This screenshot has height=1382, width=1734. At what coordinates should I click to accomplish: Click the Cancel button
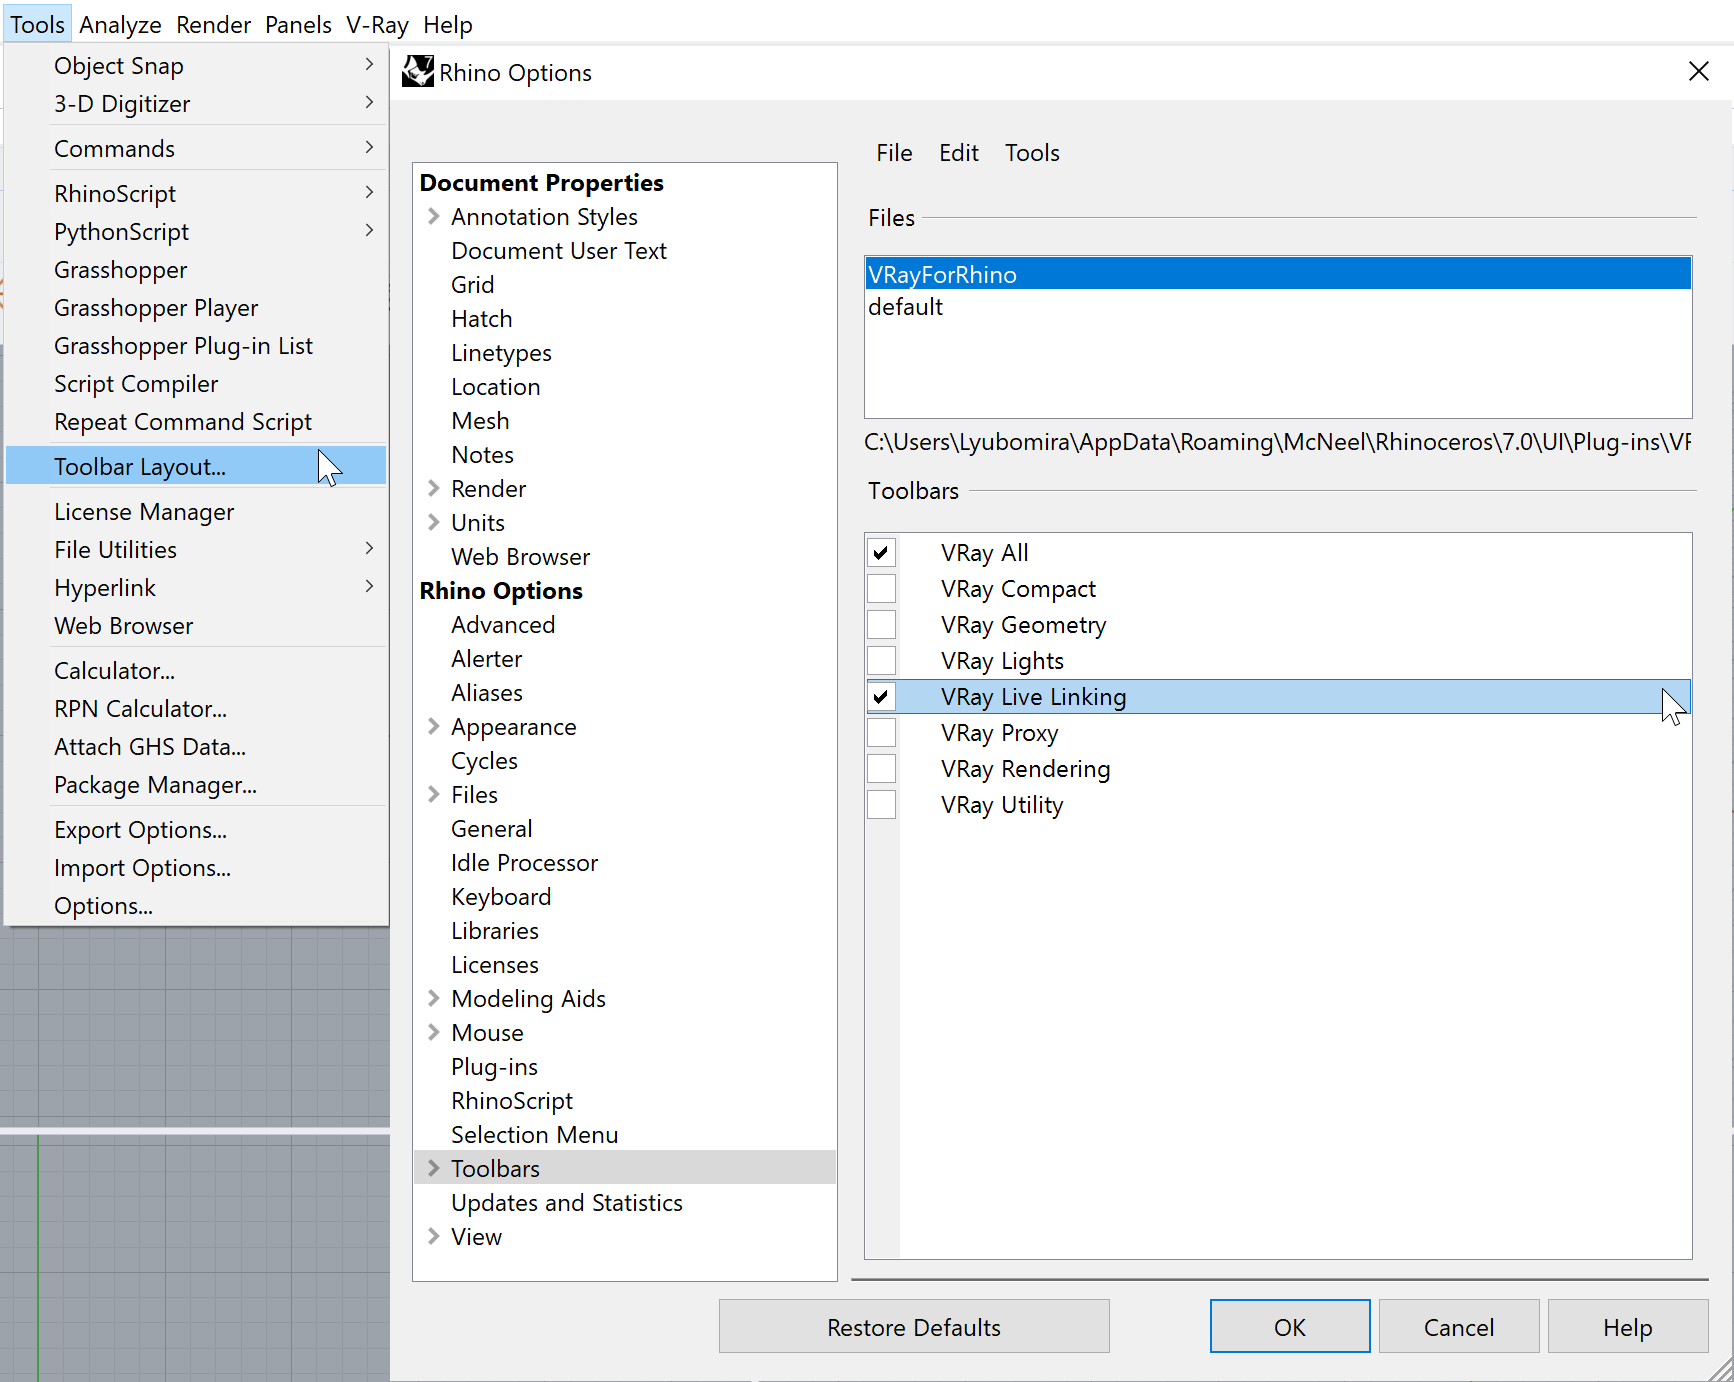point(1459,1327)
